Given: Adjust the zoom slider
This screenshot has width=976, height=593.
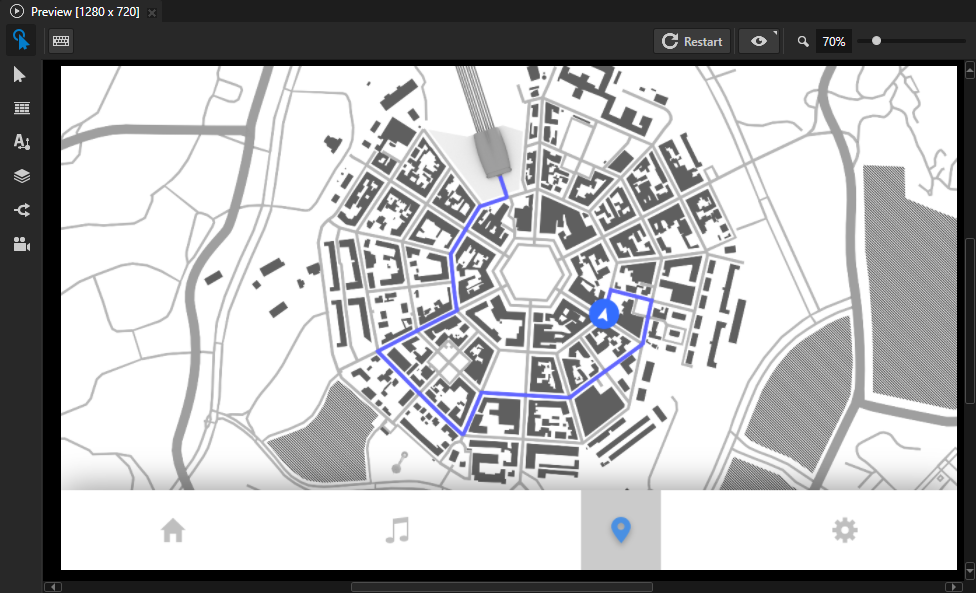Looking at the screenshot, I should pyautogui.click(x=876, y=41).
